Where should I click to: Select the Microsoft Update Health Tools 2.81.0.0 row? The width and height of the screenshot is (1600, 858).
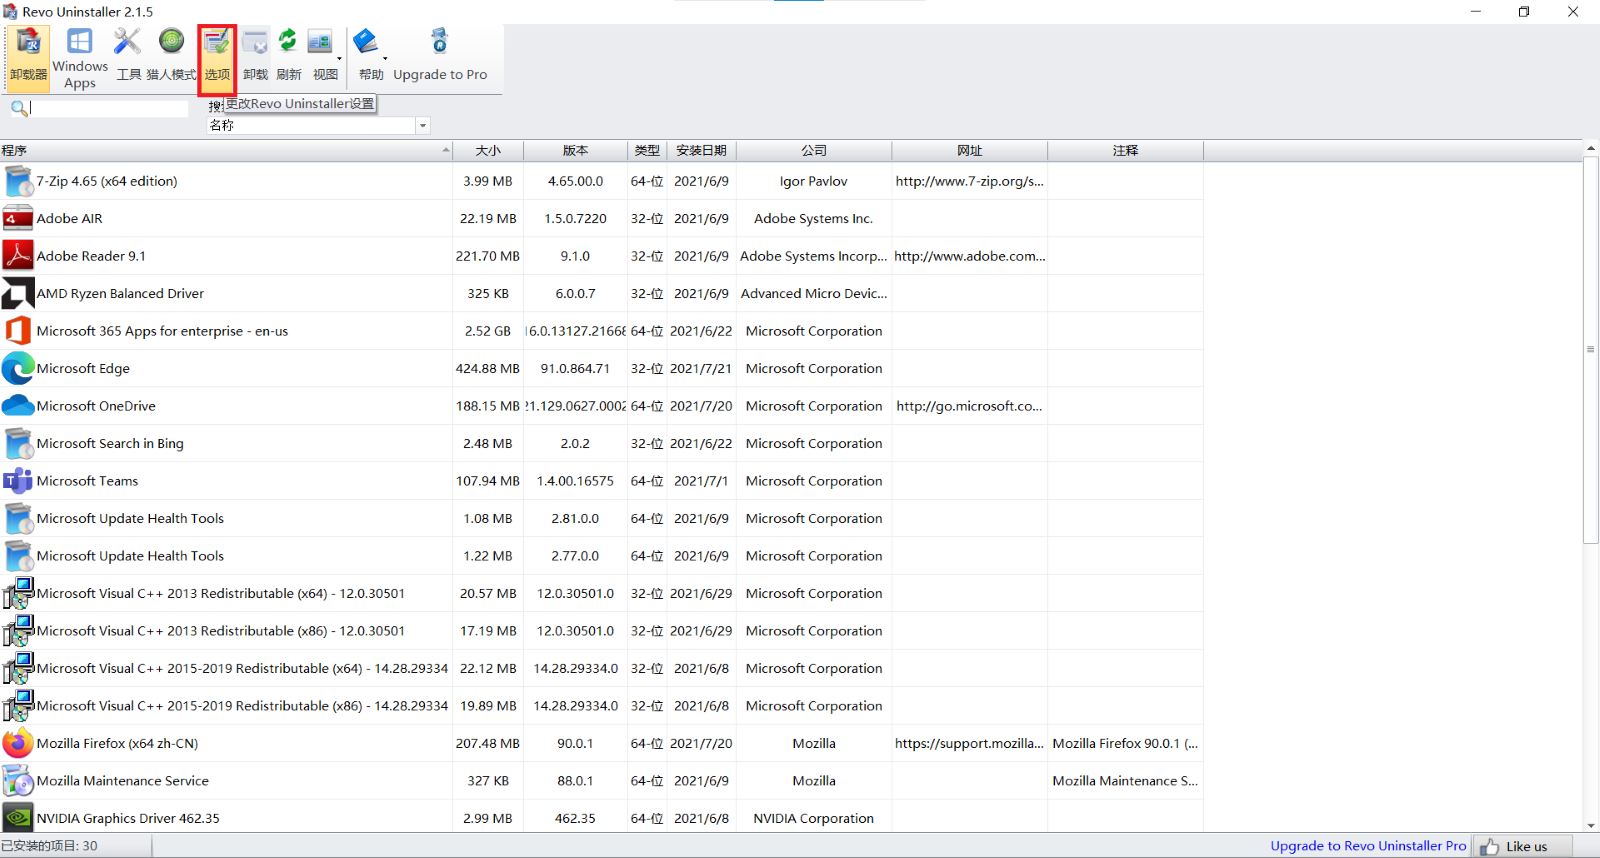[x=601, y=518]
